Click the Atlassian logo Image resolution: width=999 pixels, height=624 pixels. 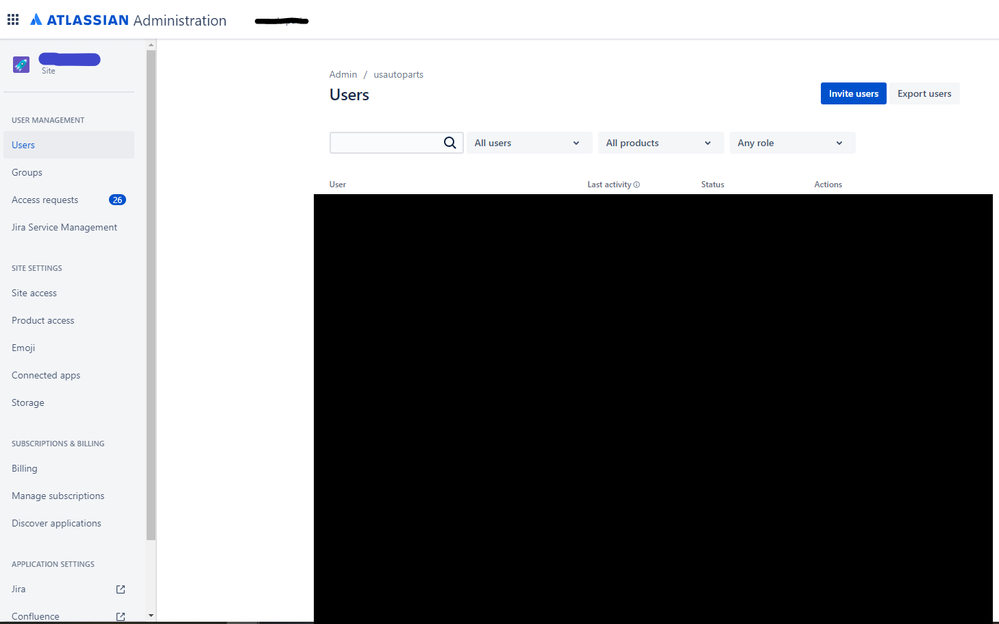tap(80, 20)
